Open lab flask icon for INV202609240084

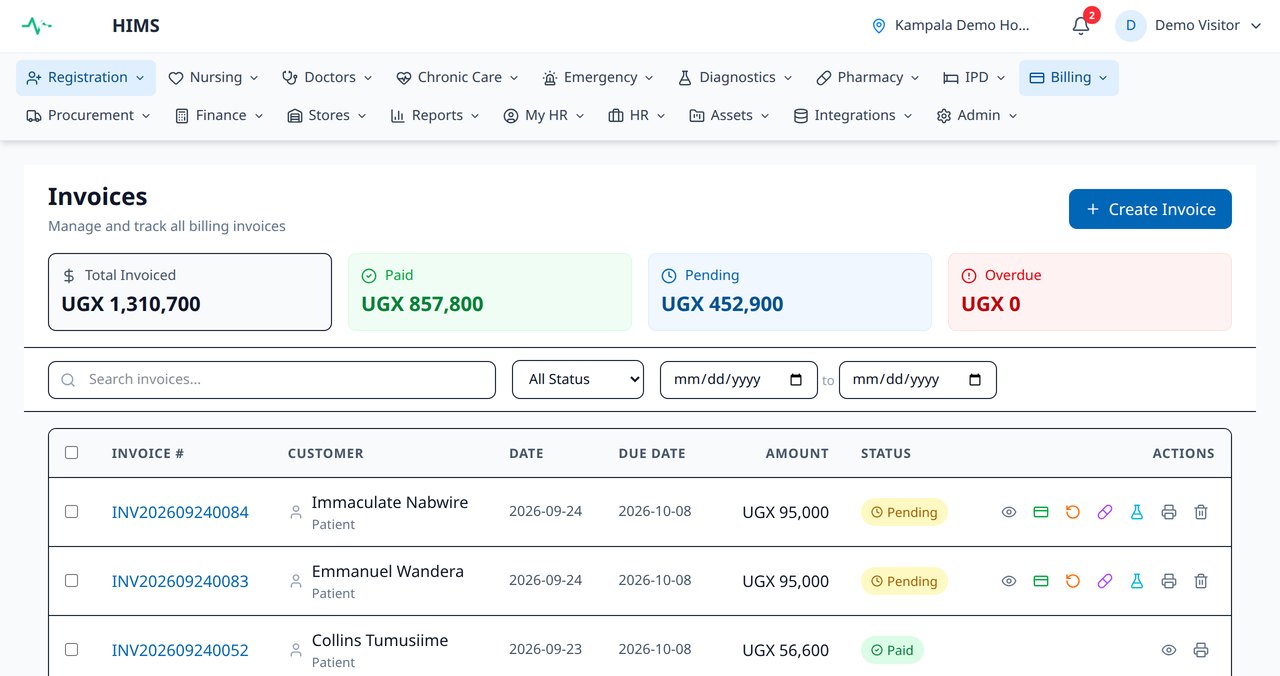tap(1137, 512)
